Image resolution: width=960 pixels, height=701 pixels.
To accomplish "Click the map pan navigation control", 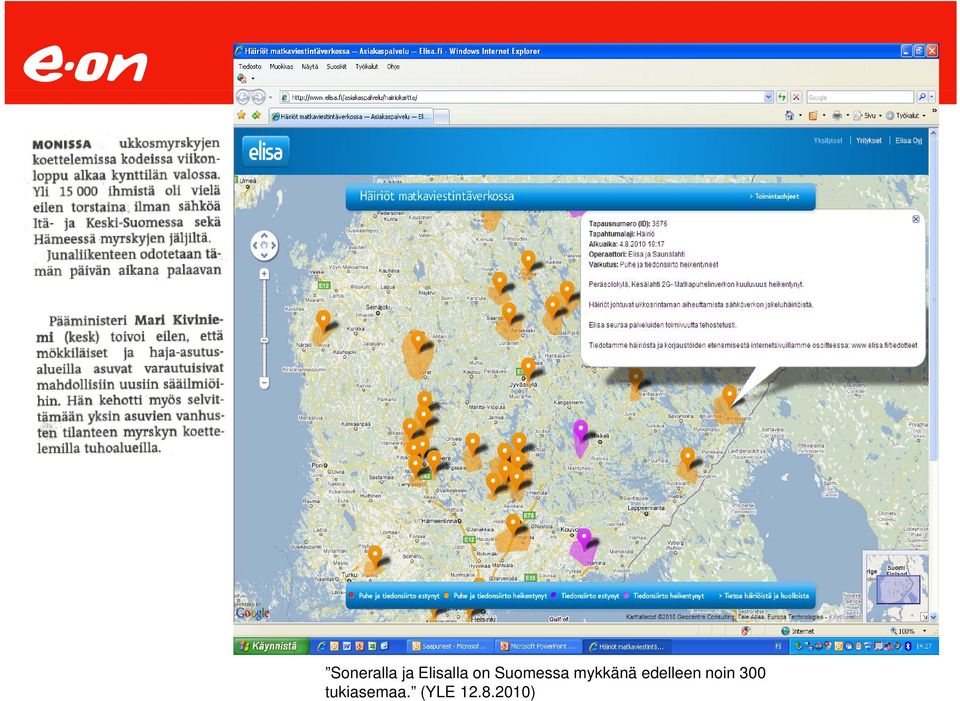I will [x=264, y=246].
